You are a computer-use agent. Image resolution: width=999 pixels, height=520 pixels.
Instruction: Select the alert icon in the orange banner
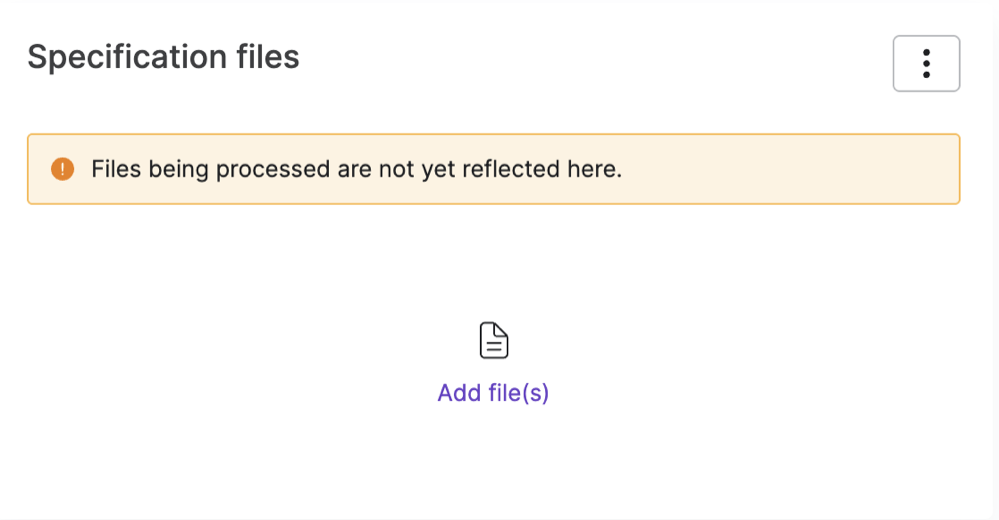[x=62, y=169]
